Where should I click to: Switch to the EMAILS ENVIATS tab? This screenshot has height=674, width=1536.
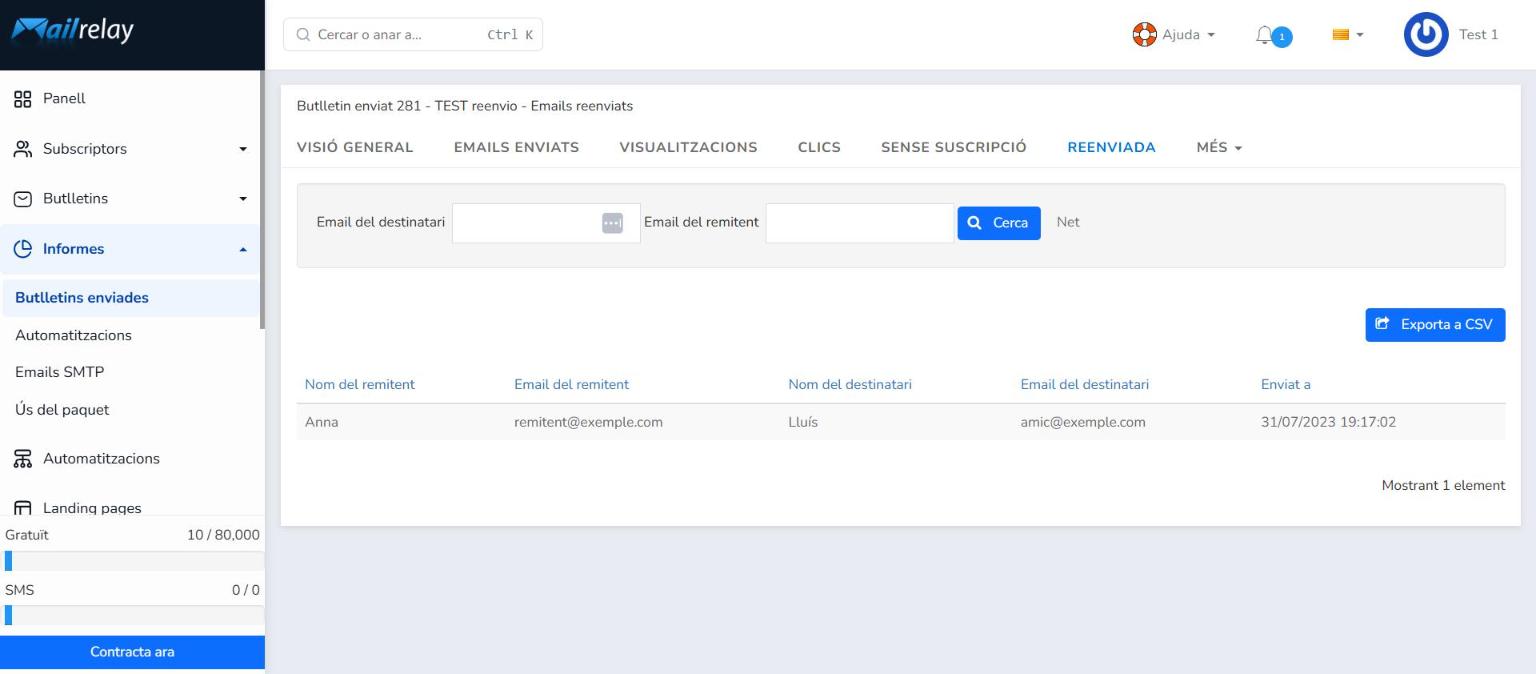[516, 147]
